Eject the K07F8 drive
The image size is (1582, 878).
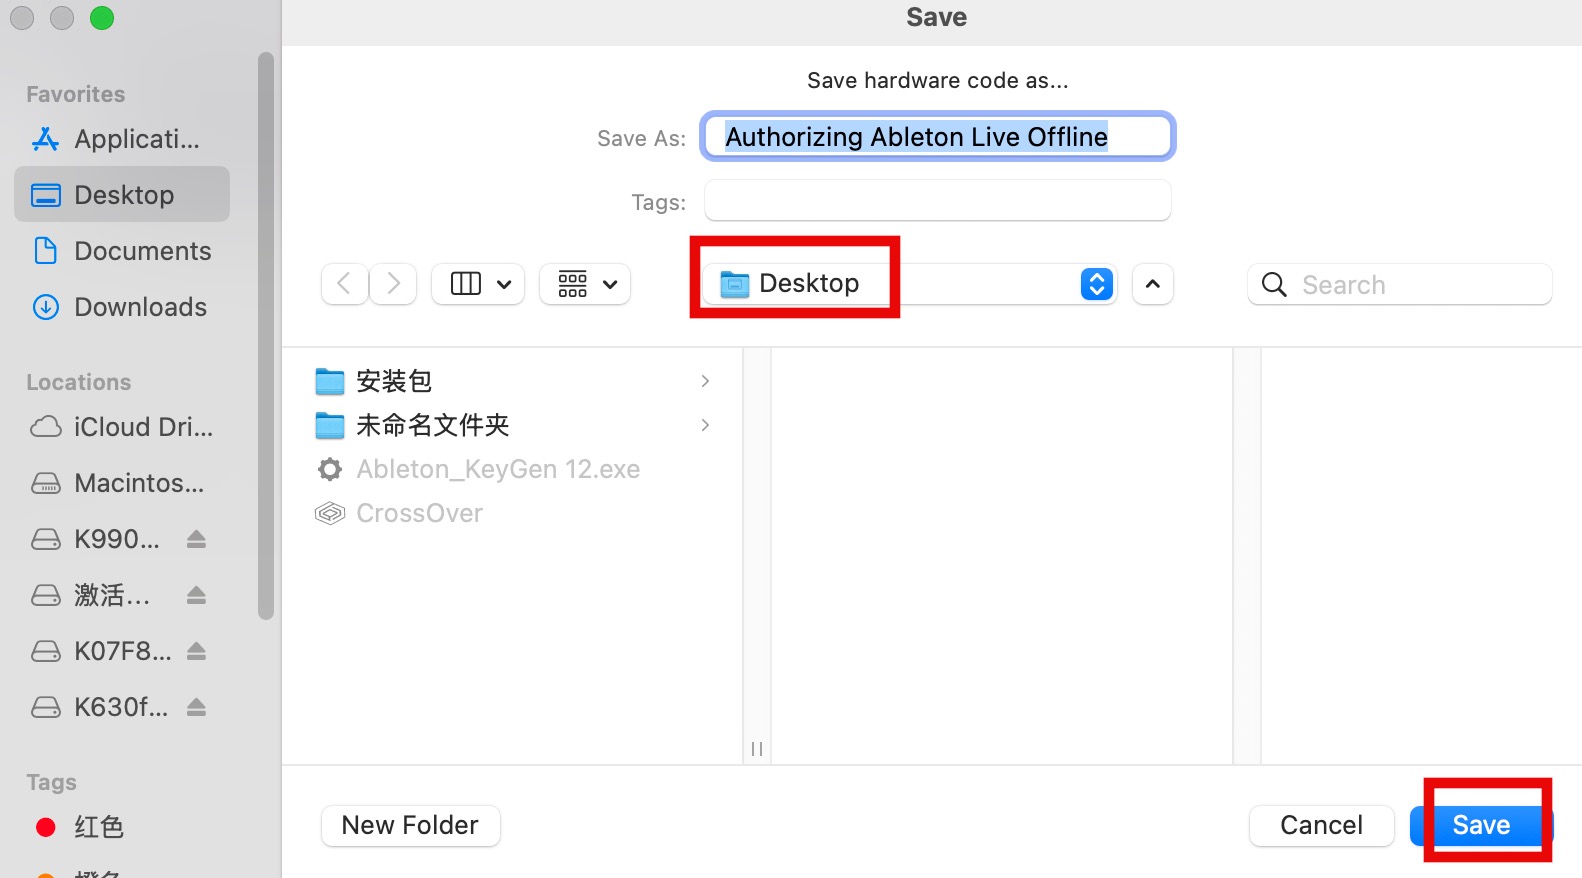point(196,652)
